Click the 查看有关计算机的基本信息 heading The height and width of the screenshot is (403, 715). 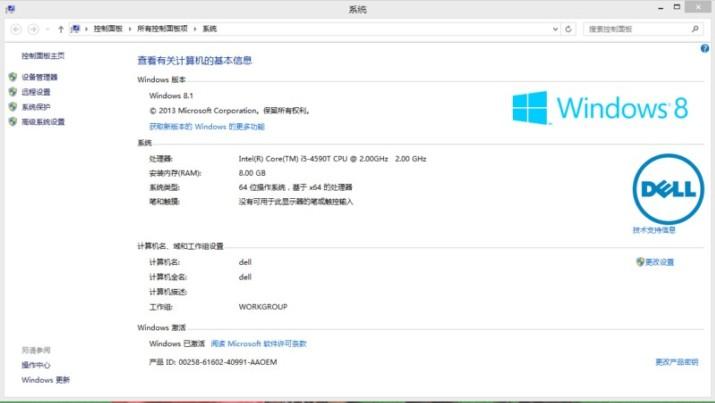click(x=195, y=61)
